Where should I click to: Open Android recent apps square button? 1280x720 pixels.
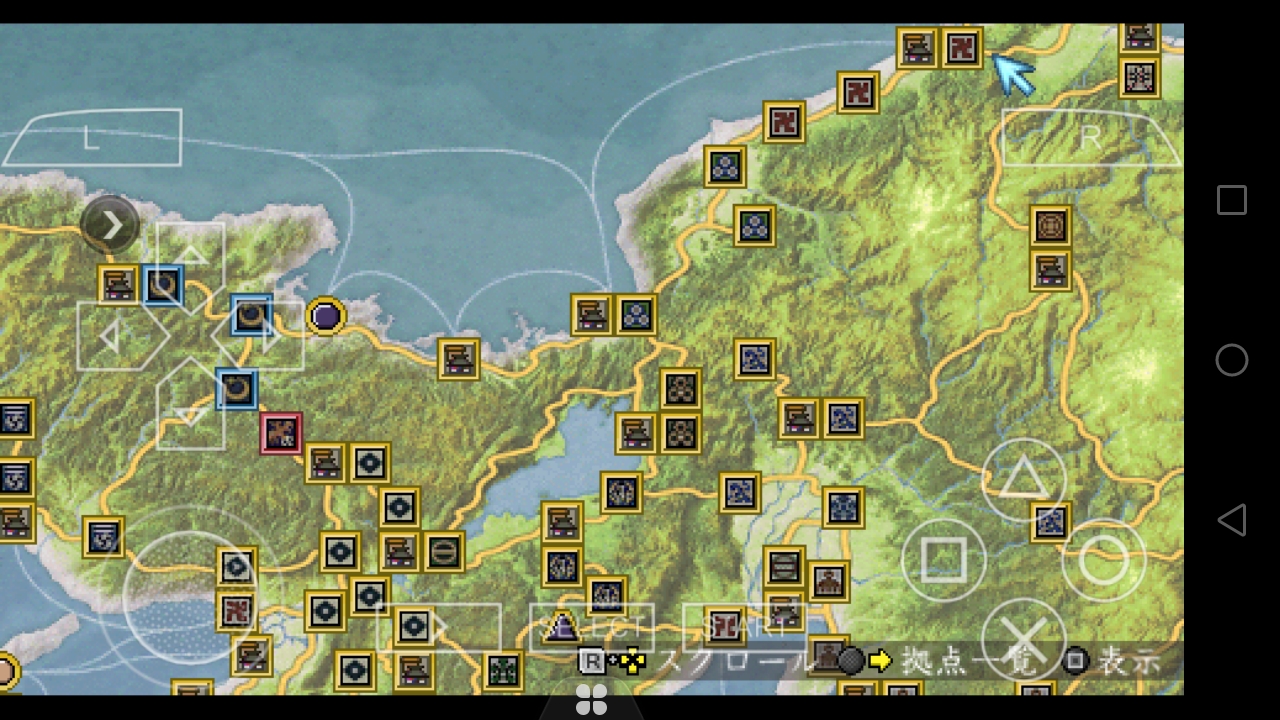1232,200
